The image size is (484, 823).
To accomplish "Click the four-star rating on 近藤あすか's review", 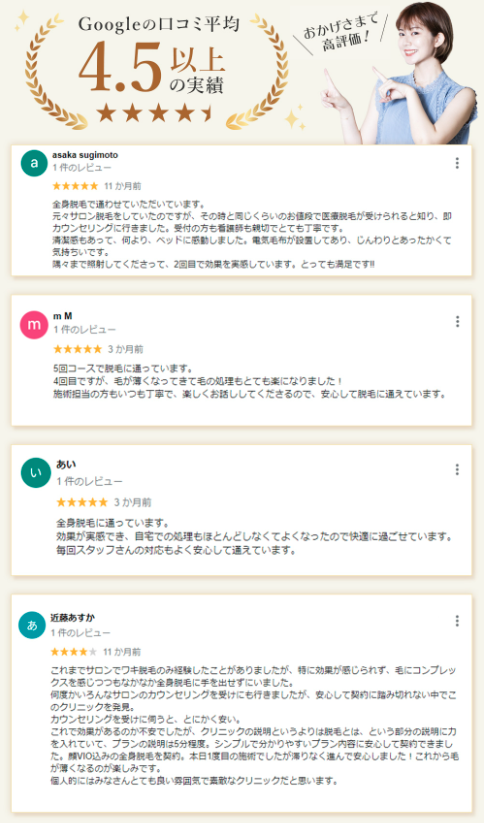I will (x=73, y=652).
